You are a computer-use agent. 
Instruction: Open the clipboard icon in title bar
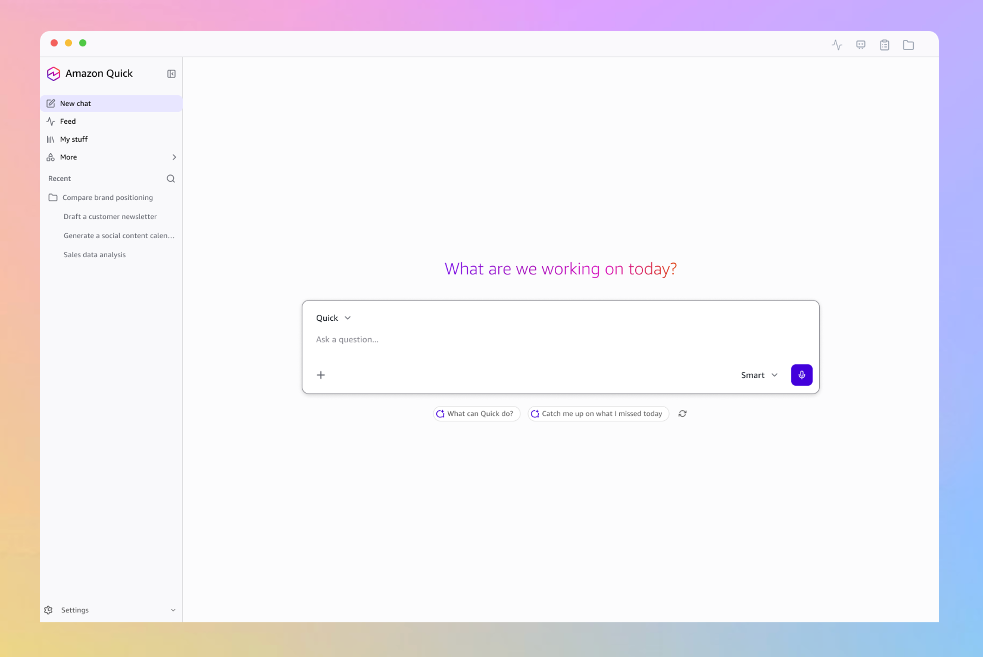885,45
